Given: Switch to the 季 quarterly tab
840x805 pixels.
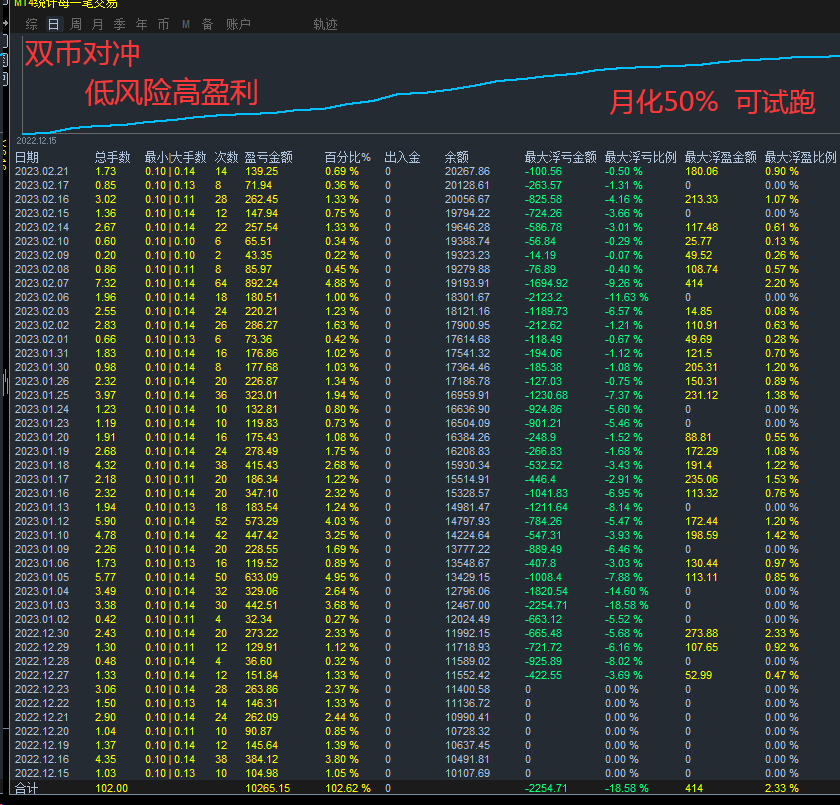Looking at the screenshot, I should [119, 24].
